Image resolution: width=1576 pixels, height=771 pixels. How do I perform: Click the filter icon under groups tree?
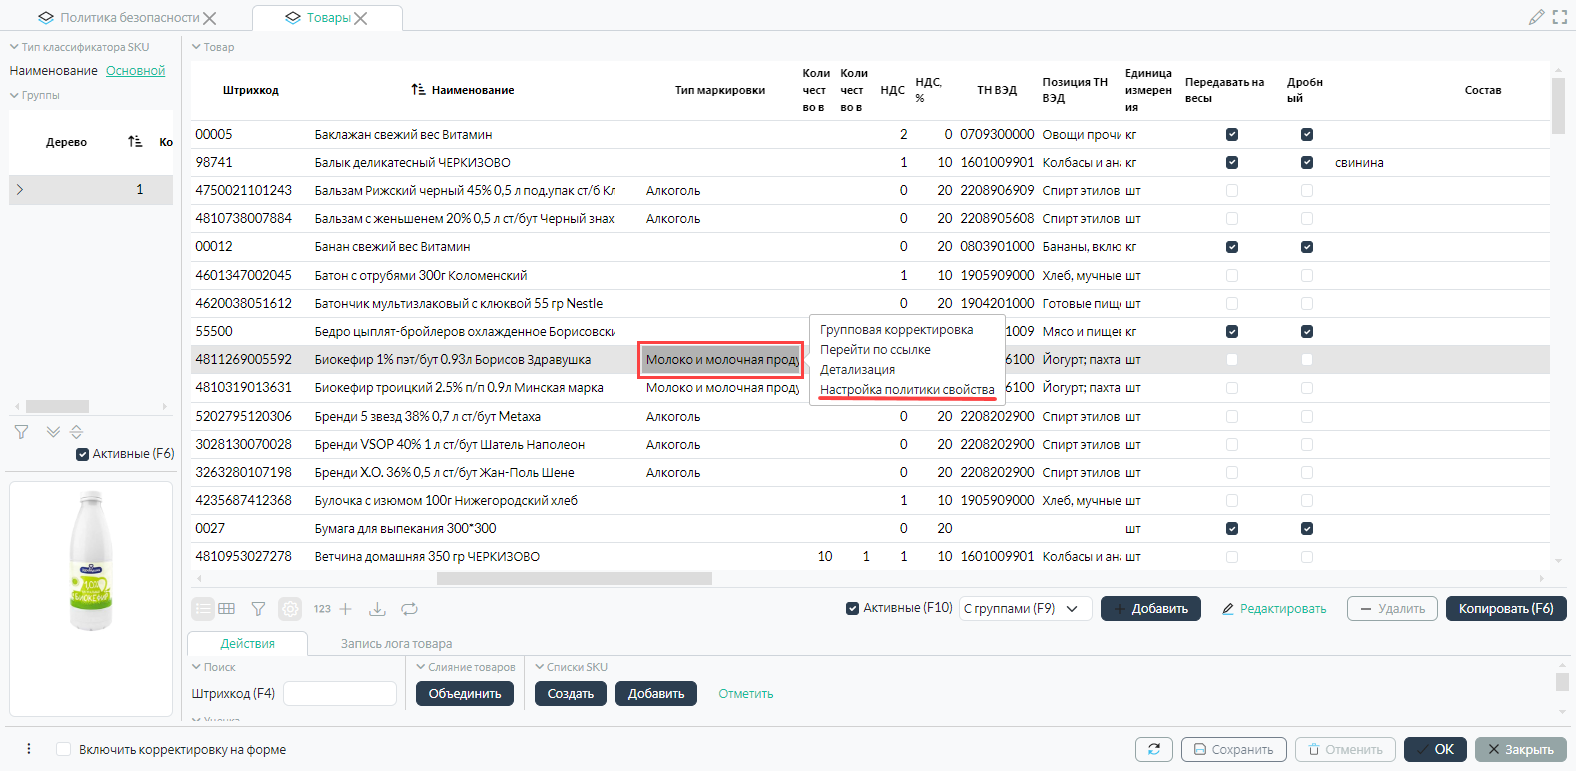pyautogui.click(x=21, y=432)
